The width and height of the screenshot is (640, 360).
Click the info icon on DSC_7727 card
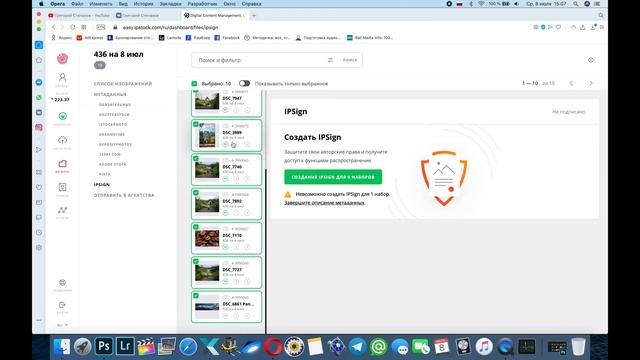click(236, 281)
